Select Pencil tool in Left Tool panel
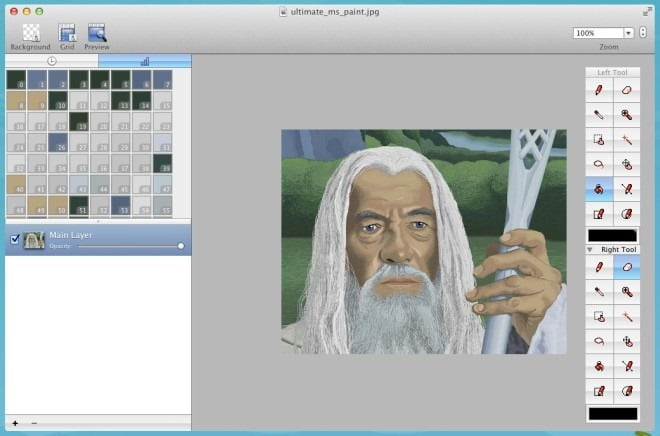Image resolution: width=660 pixels, height=436 pixels. click(599, 90)
